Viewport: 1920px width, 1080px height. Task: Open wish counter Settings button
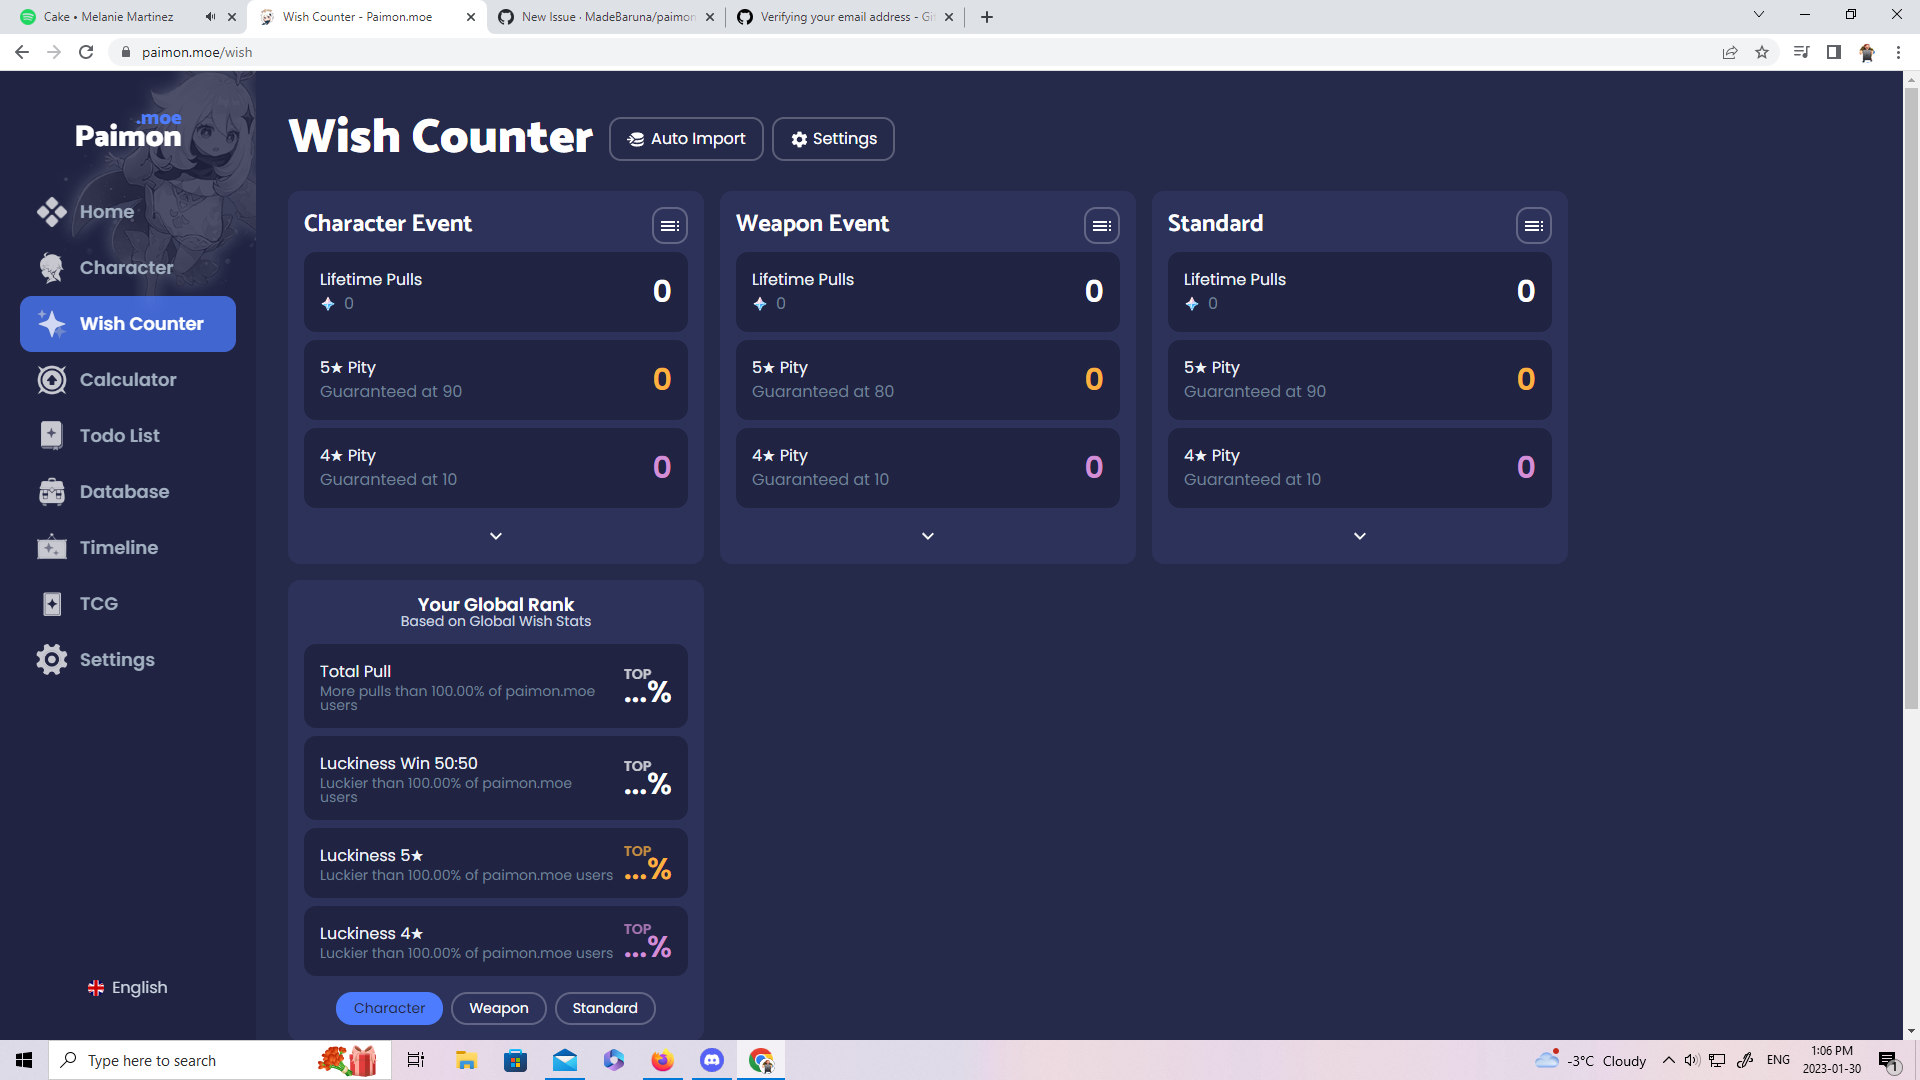click(833, 139)
